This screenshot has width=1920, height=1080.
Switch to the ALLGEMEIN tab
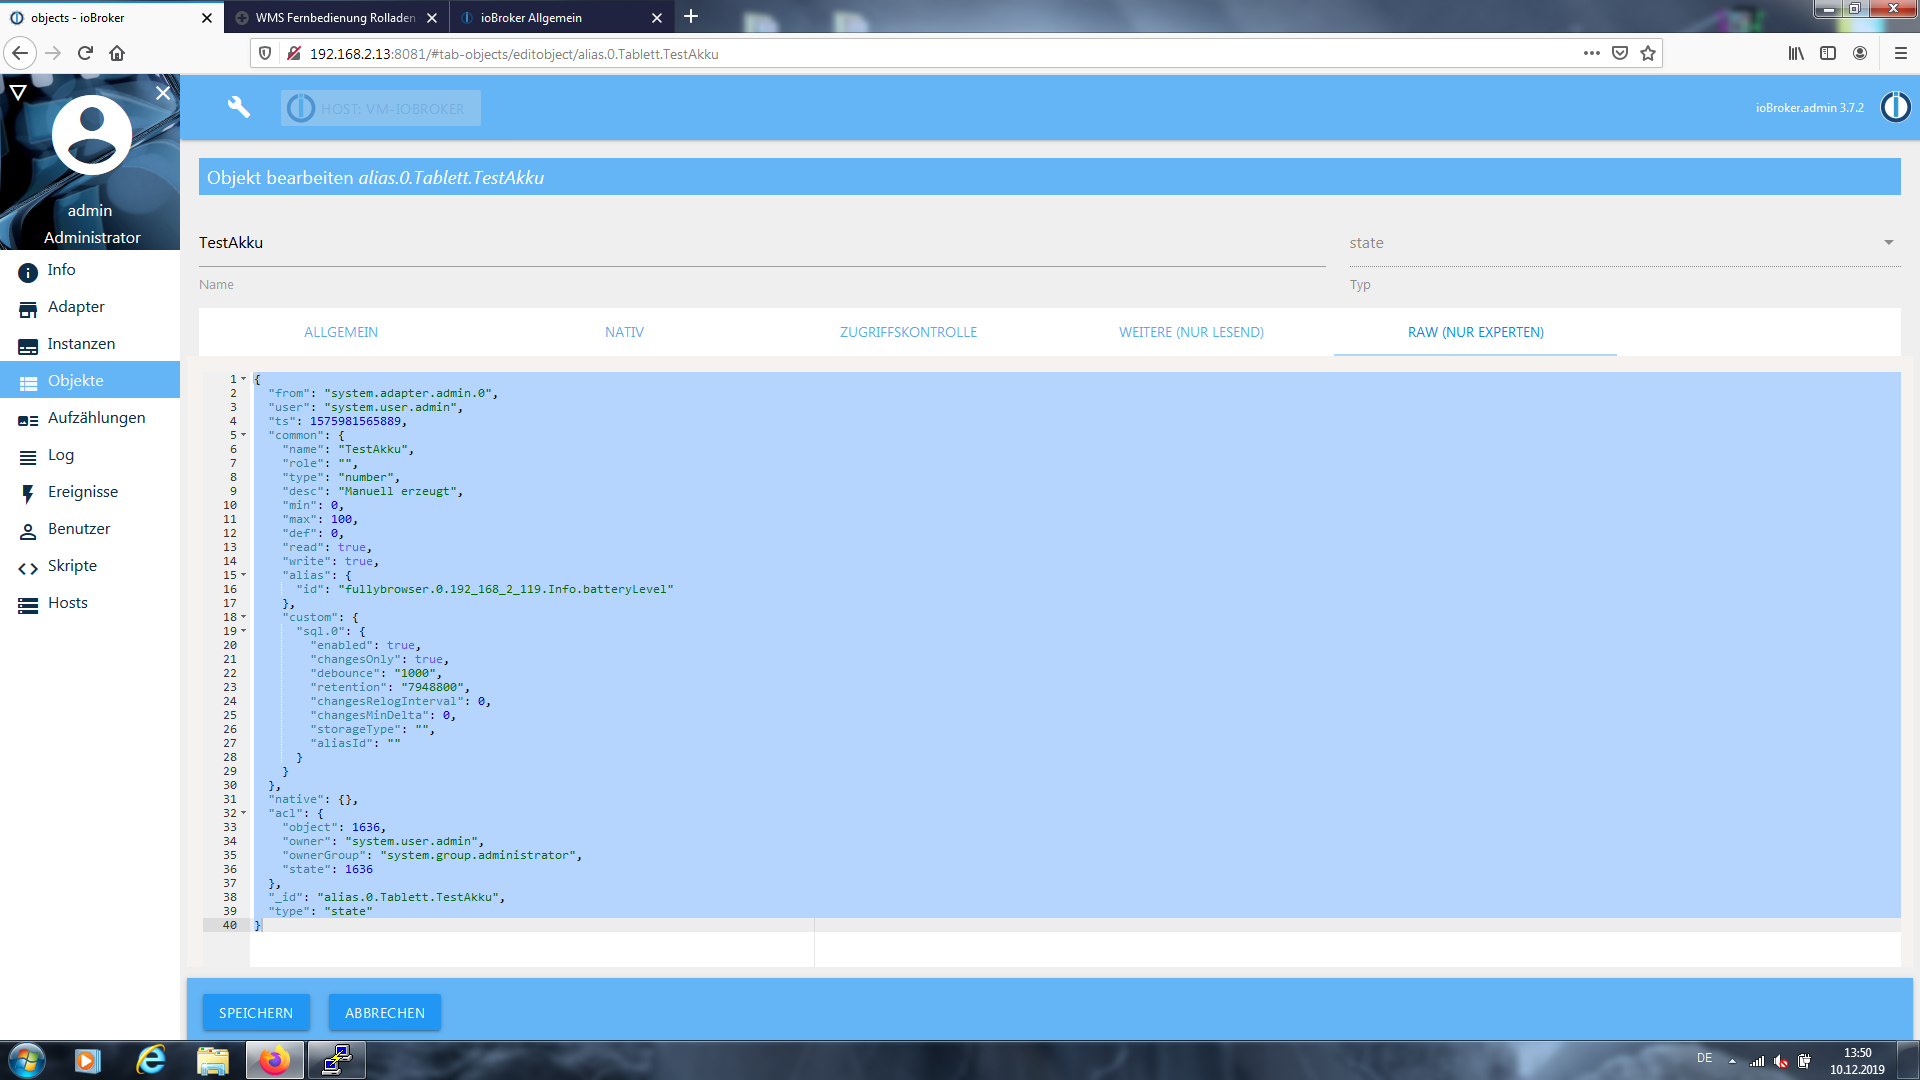pos(341,332)
